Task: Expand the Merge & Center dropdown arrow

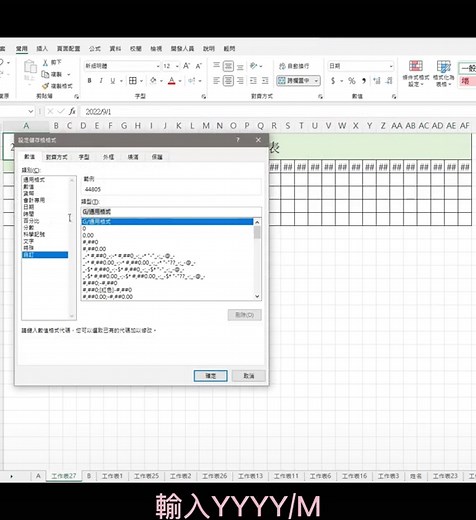Action: (x=316, y=81)
